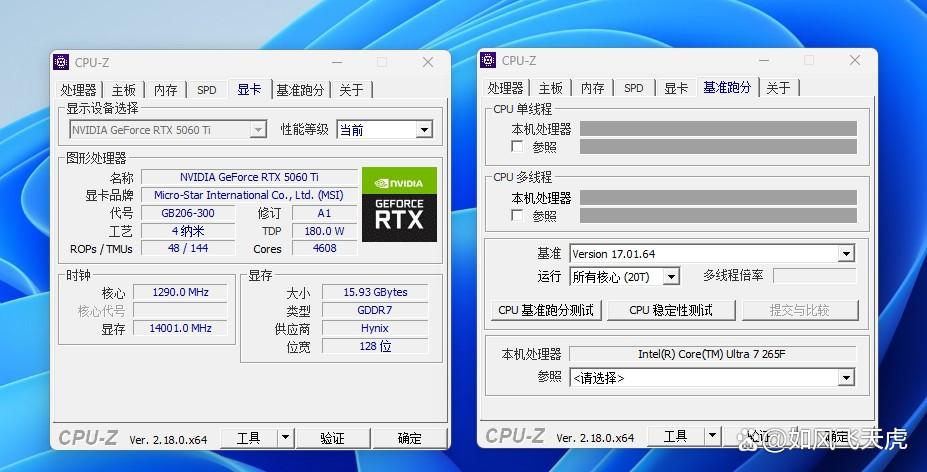Open 处理器 tab in right CPU-Z window

(505, 88)
